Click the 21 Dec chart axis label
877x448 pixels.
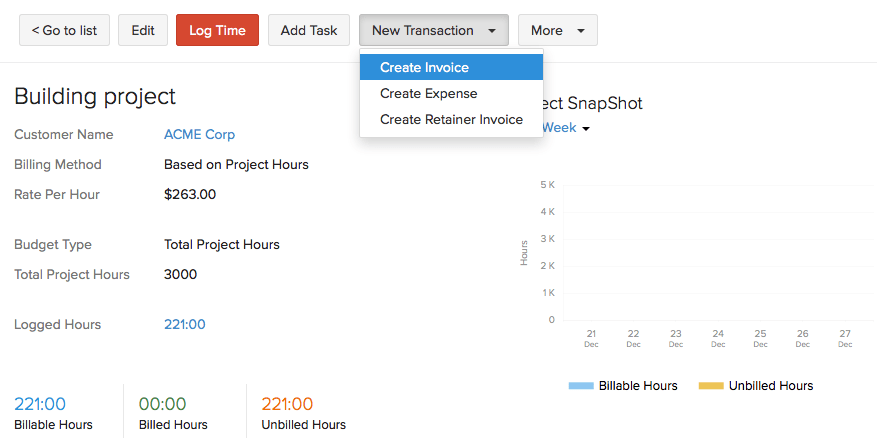[x=591, y=338]
